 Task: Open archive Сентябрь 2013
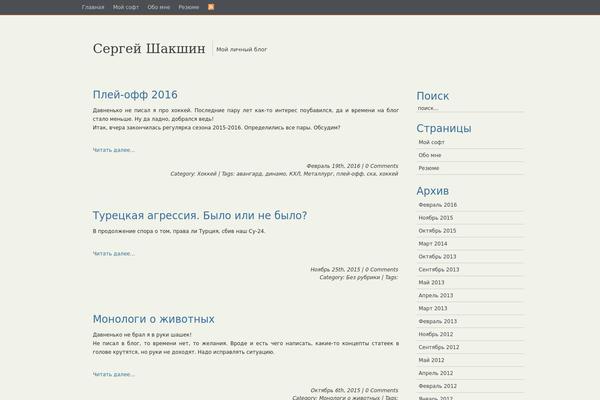coord(439,269)
